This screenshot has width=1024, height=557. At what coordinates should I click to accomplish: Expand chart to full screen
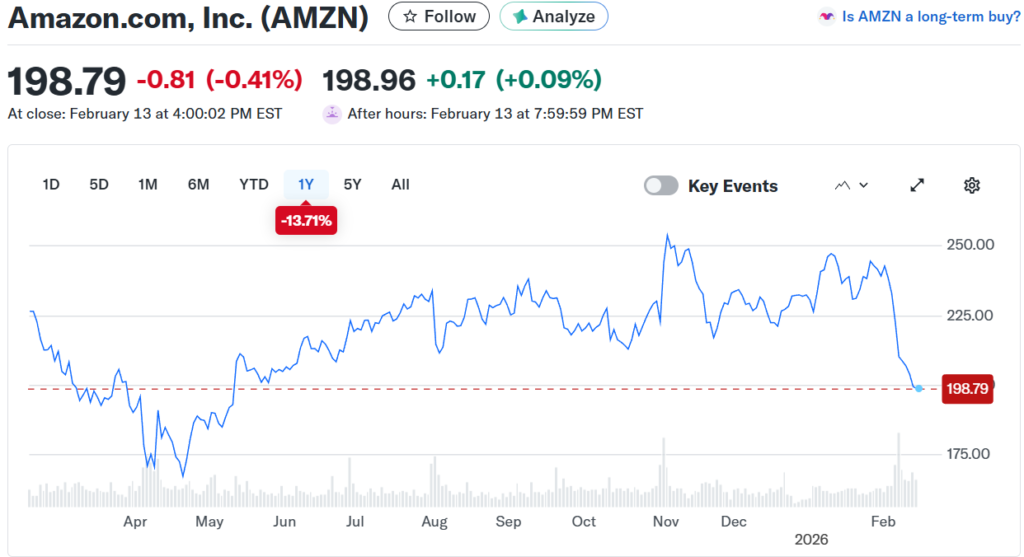[917, 185]
